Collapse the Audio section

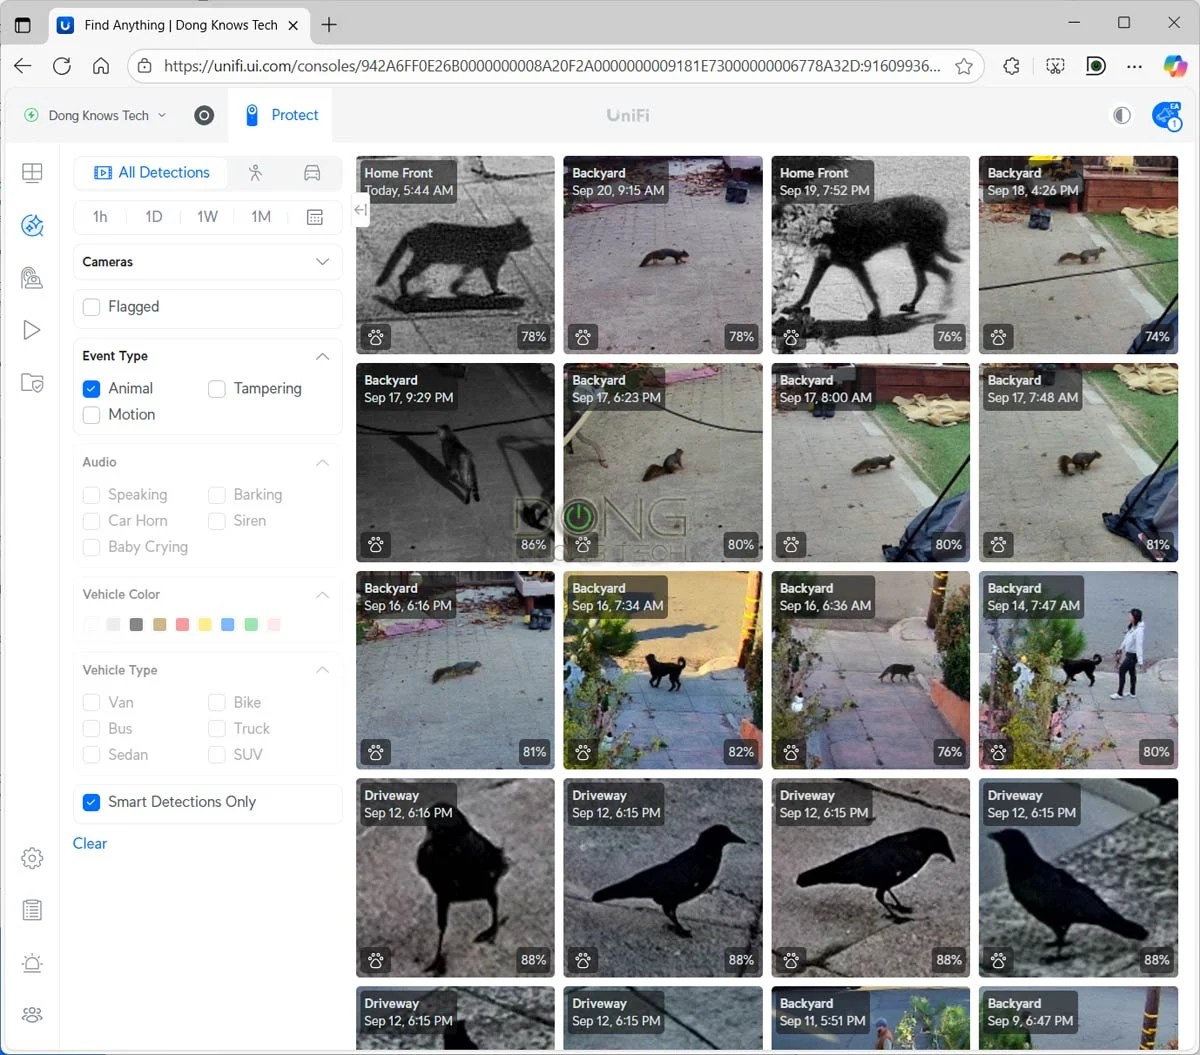[x=322, y=463]
